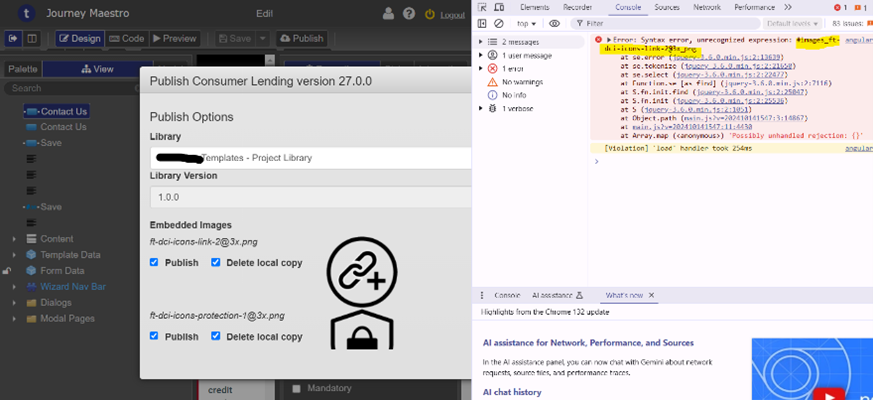
Task: Click the DevTools inspect element icon
Action: (482, 7)
